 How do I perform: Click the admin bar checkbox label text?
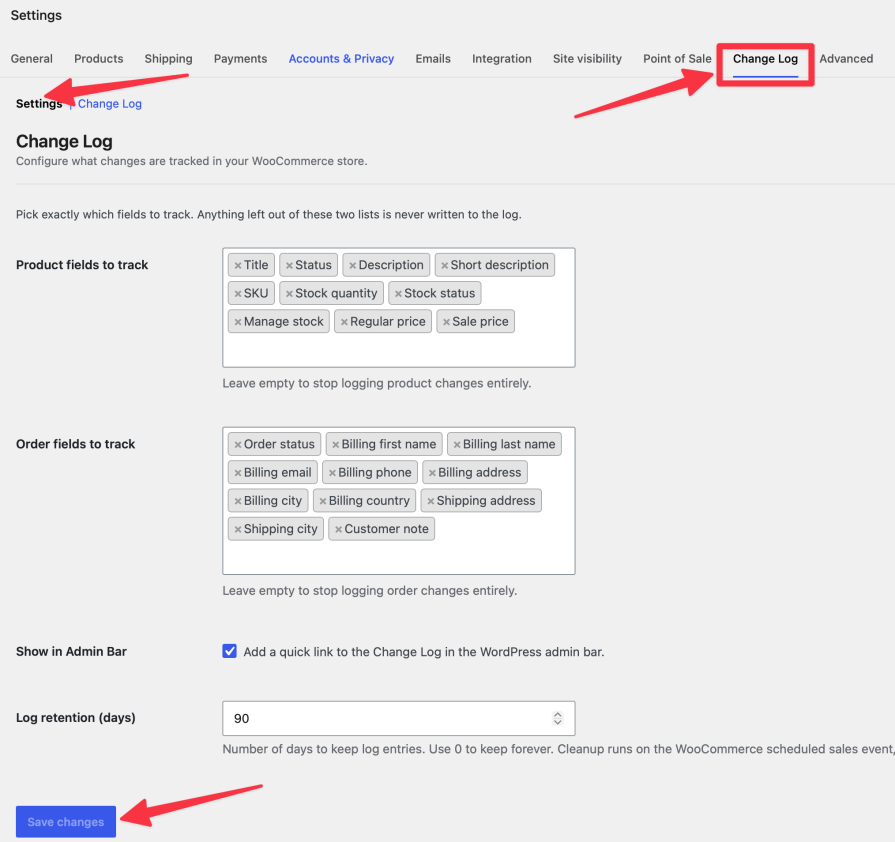(x=424, y=652)
